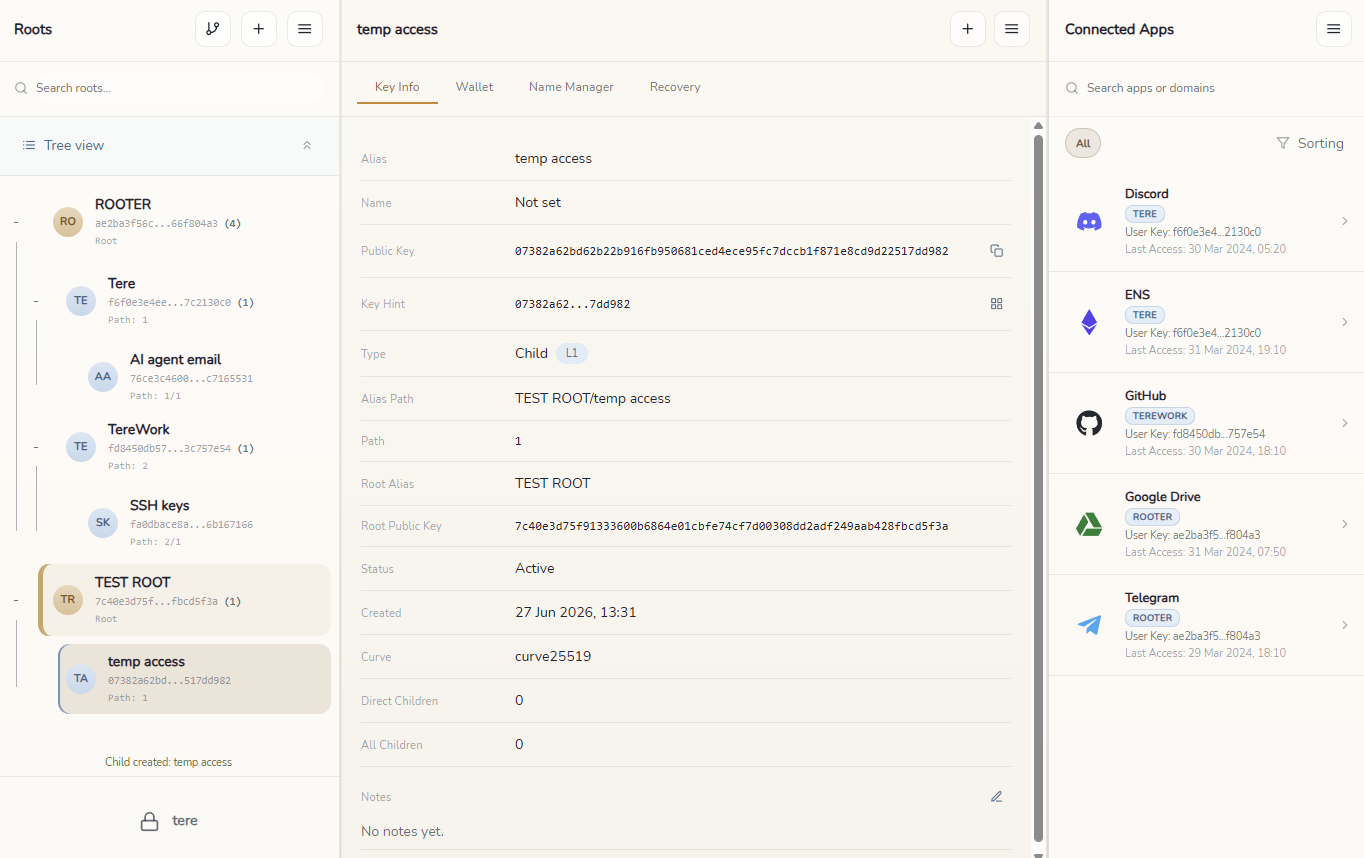The height and width of the screenshot is (858, 1364).
Task: Click the Key Info vertical scrollbar
Action: coord(1038,487)
